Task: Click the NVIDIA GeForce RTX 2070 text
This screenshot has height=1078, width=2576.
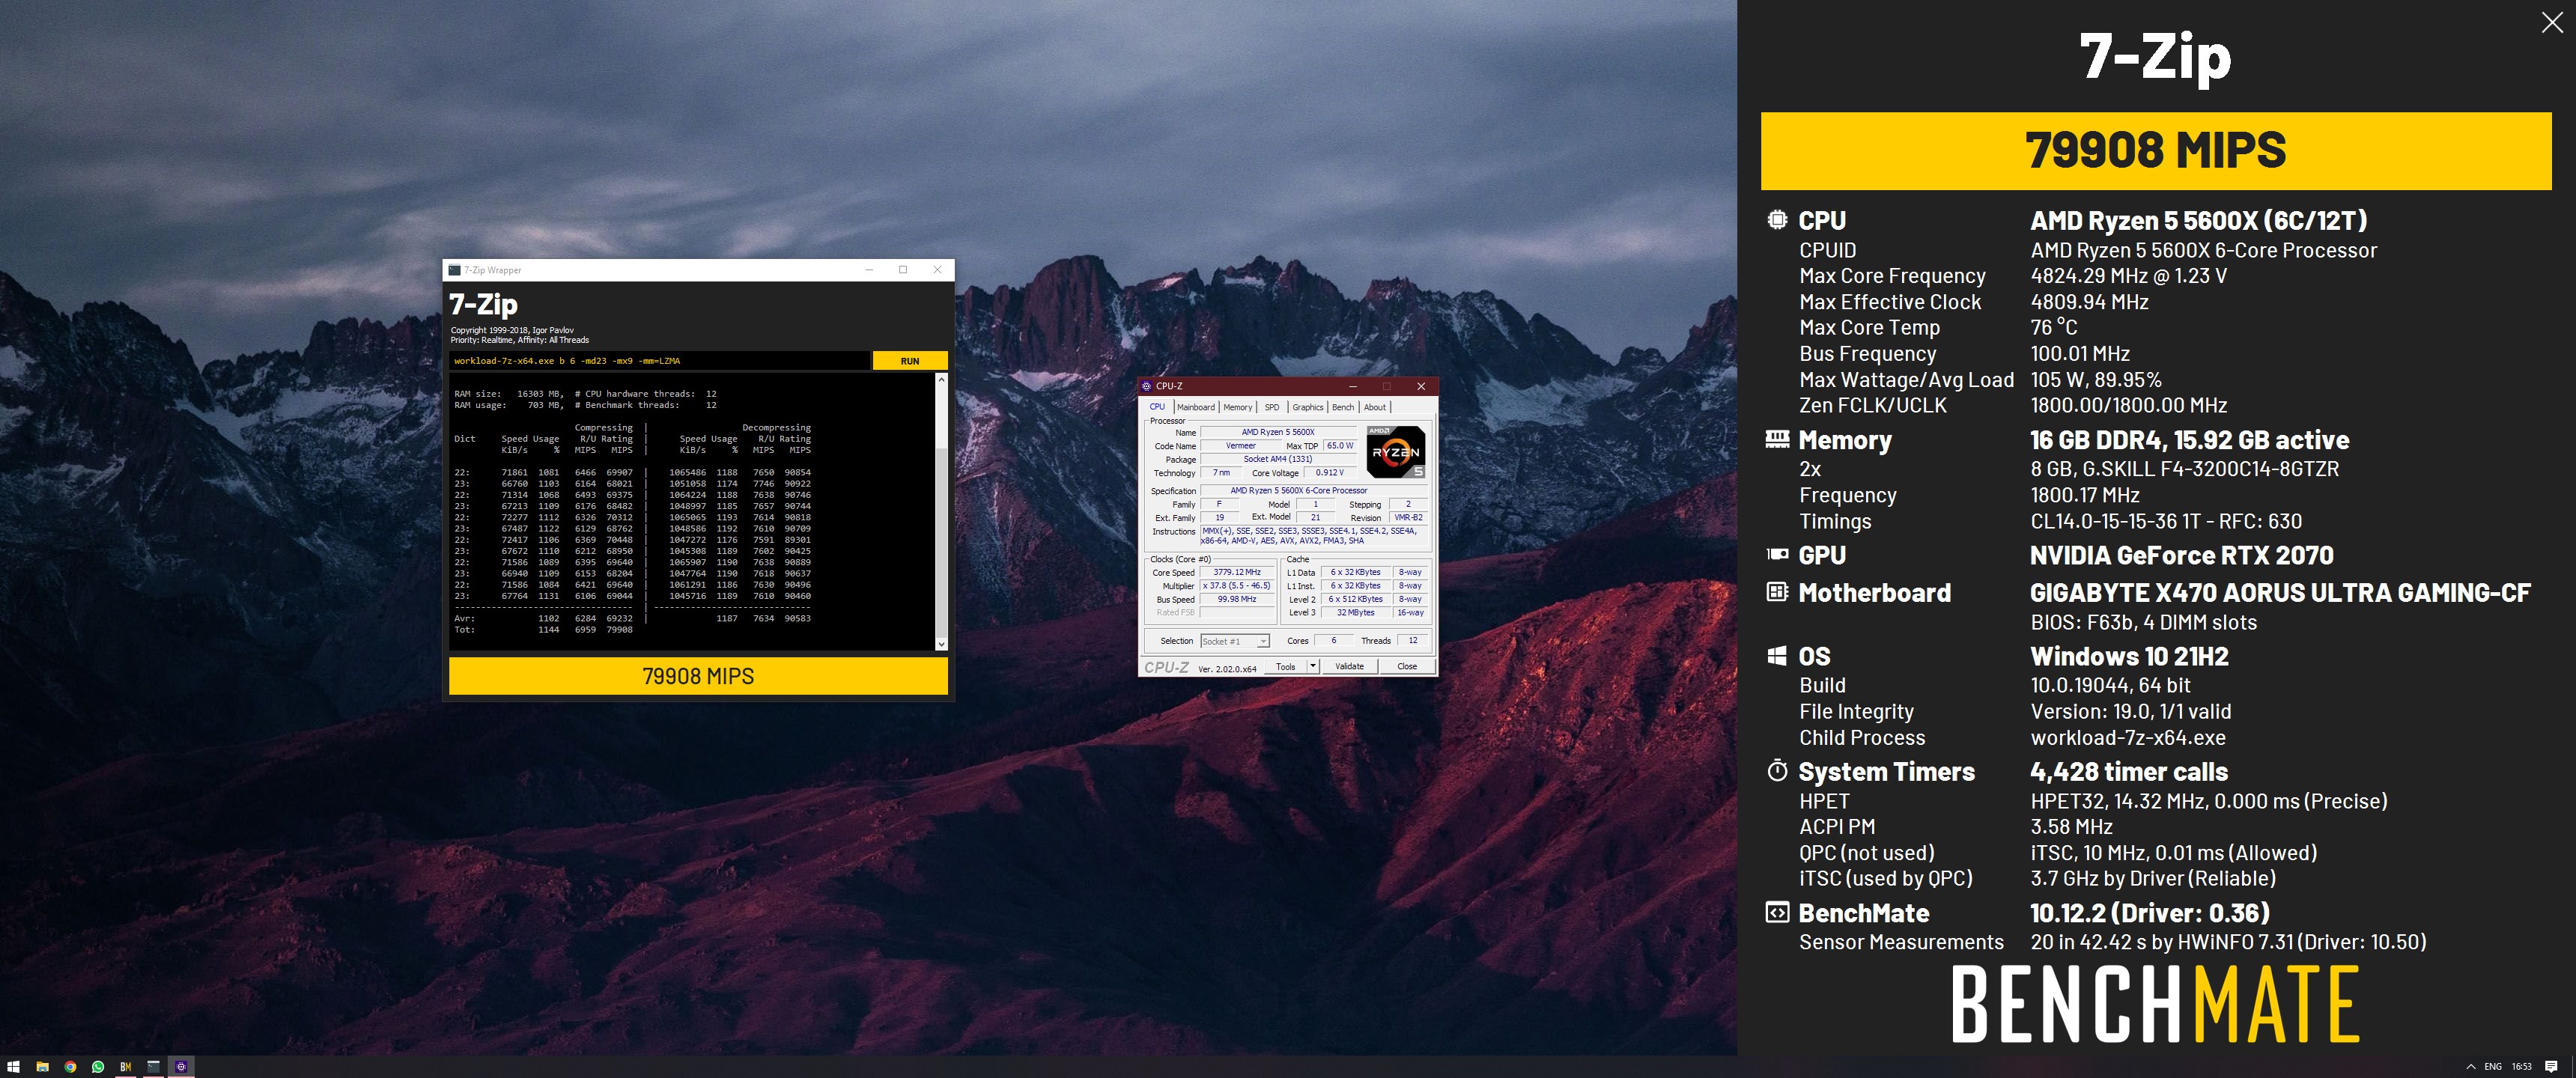Action: pos(2182,555)
